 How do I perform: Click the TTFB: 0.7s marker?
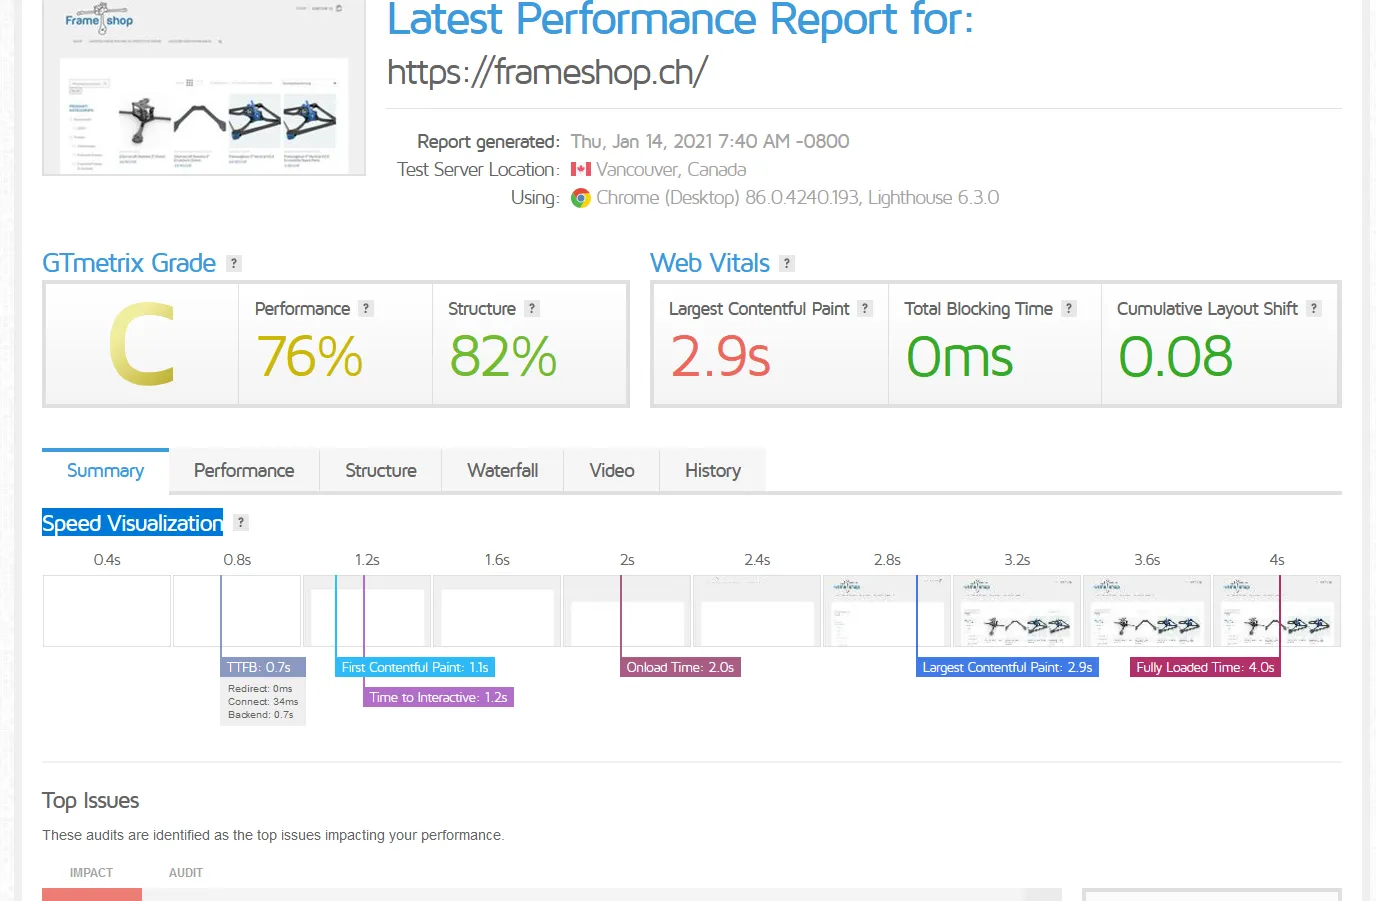[263, 667]
